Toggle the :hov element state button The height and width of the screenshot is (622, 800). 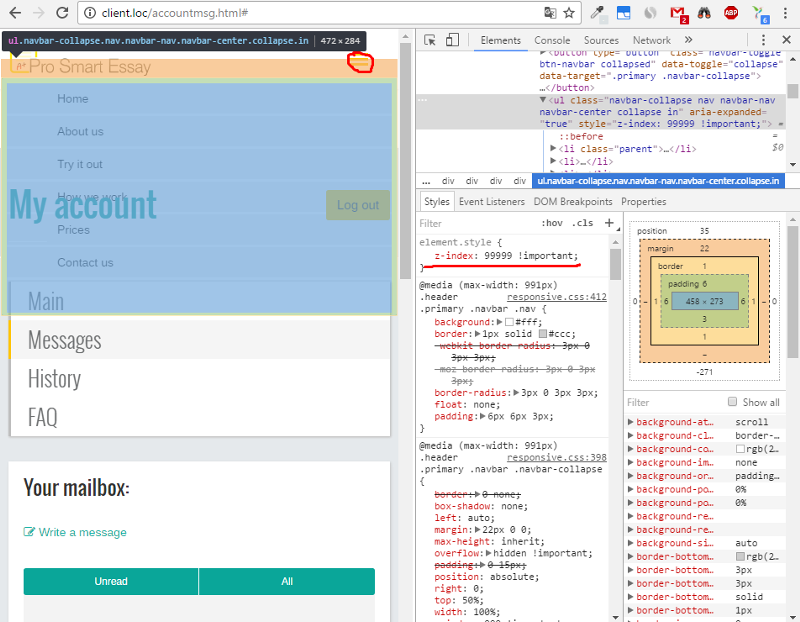(552, 223)
